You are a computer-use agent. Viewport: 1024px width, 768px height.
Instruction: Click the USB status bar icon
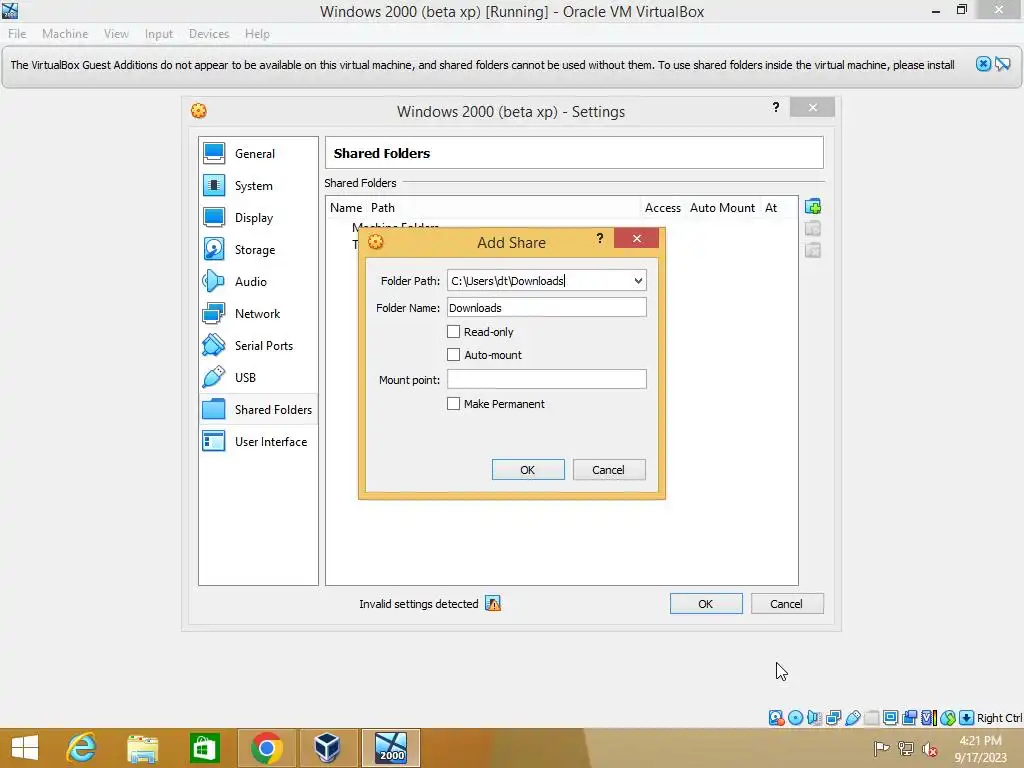pos(852,718)
